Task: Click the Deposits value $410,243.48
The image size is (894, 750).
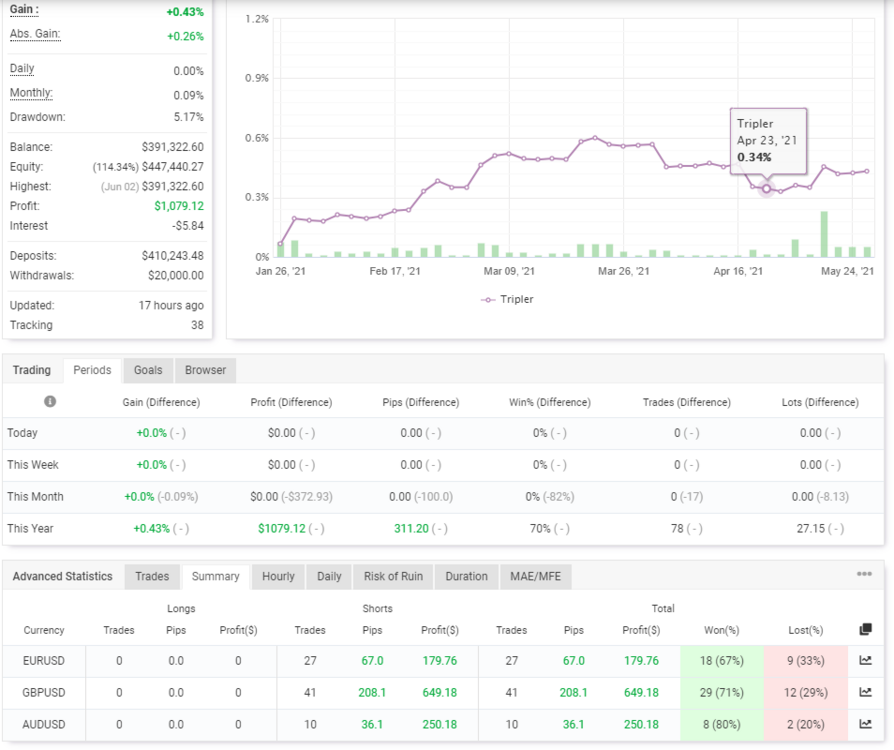Action: (173, 256)
